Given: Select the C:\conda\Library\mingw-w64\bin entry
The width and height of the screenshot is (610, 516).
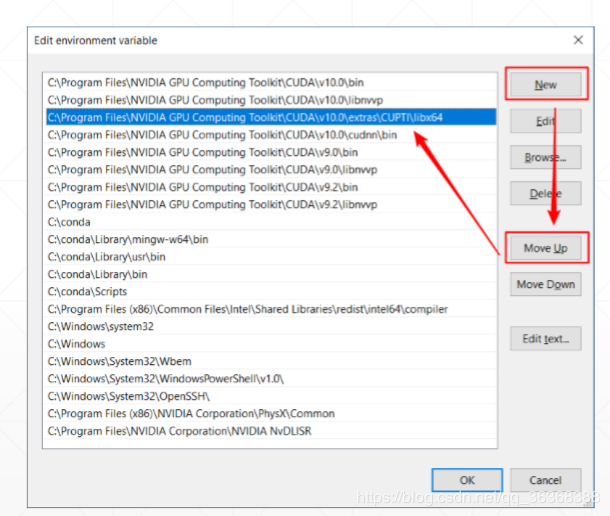Looking at the screenshot, I should [x=271, y=239].
